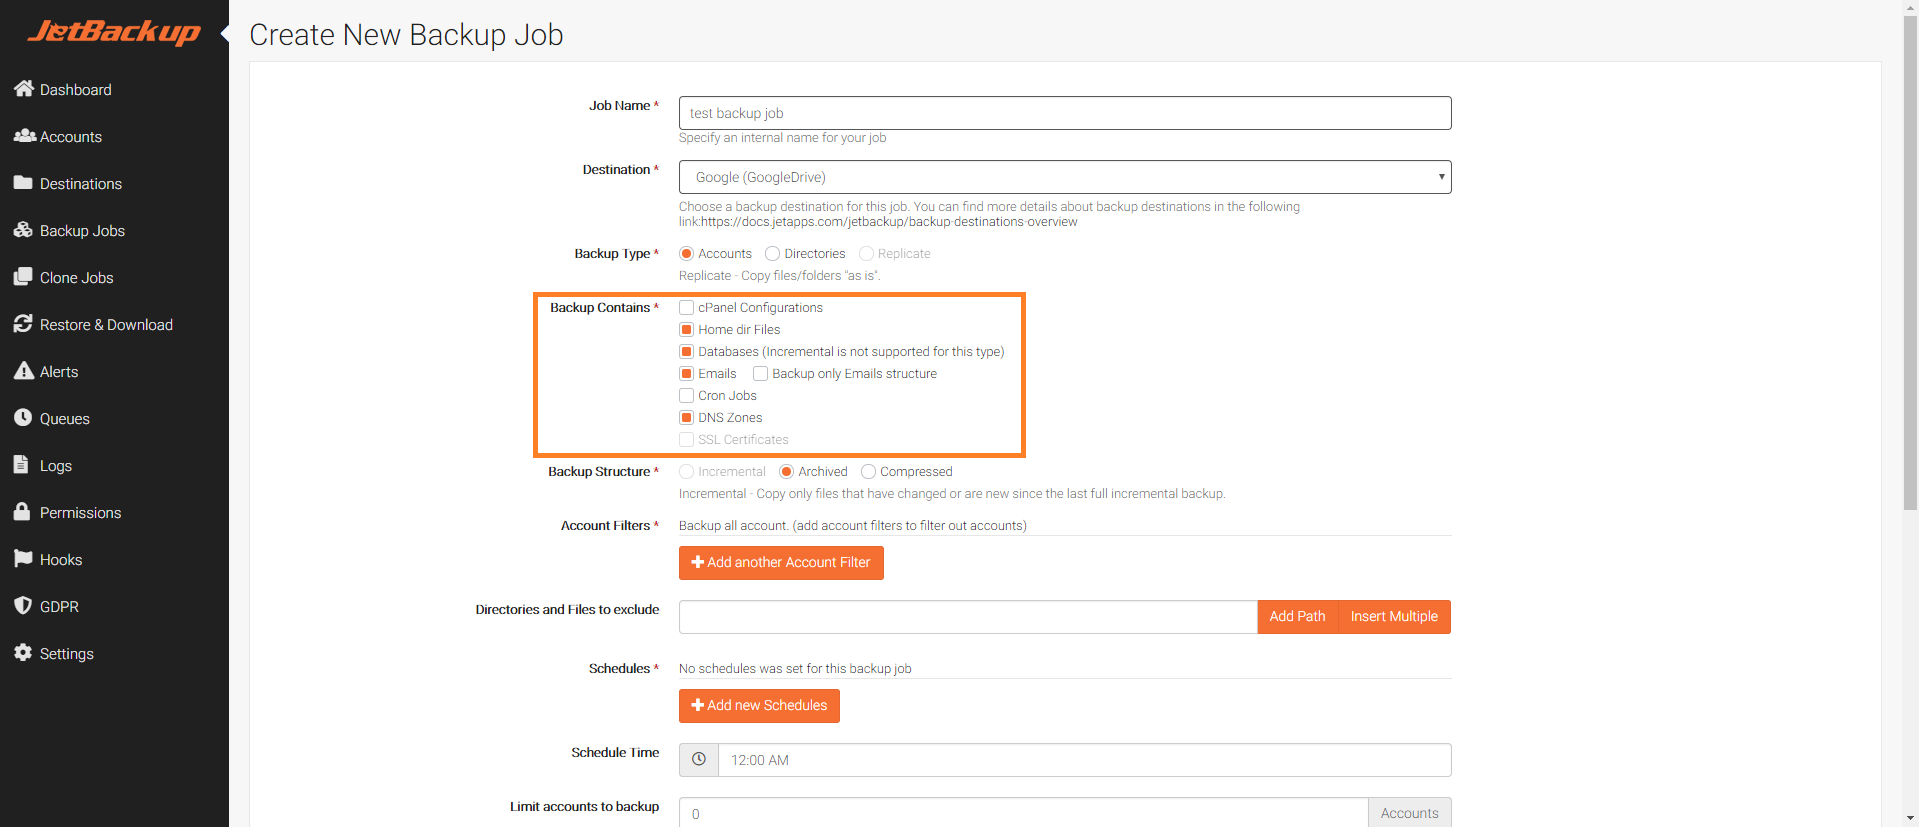Click Add another Account Filter button
The image size is (1919, 827).
[781, 563]
